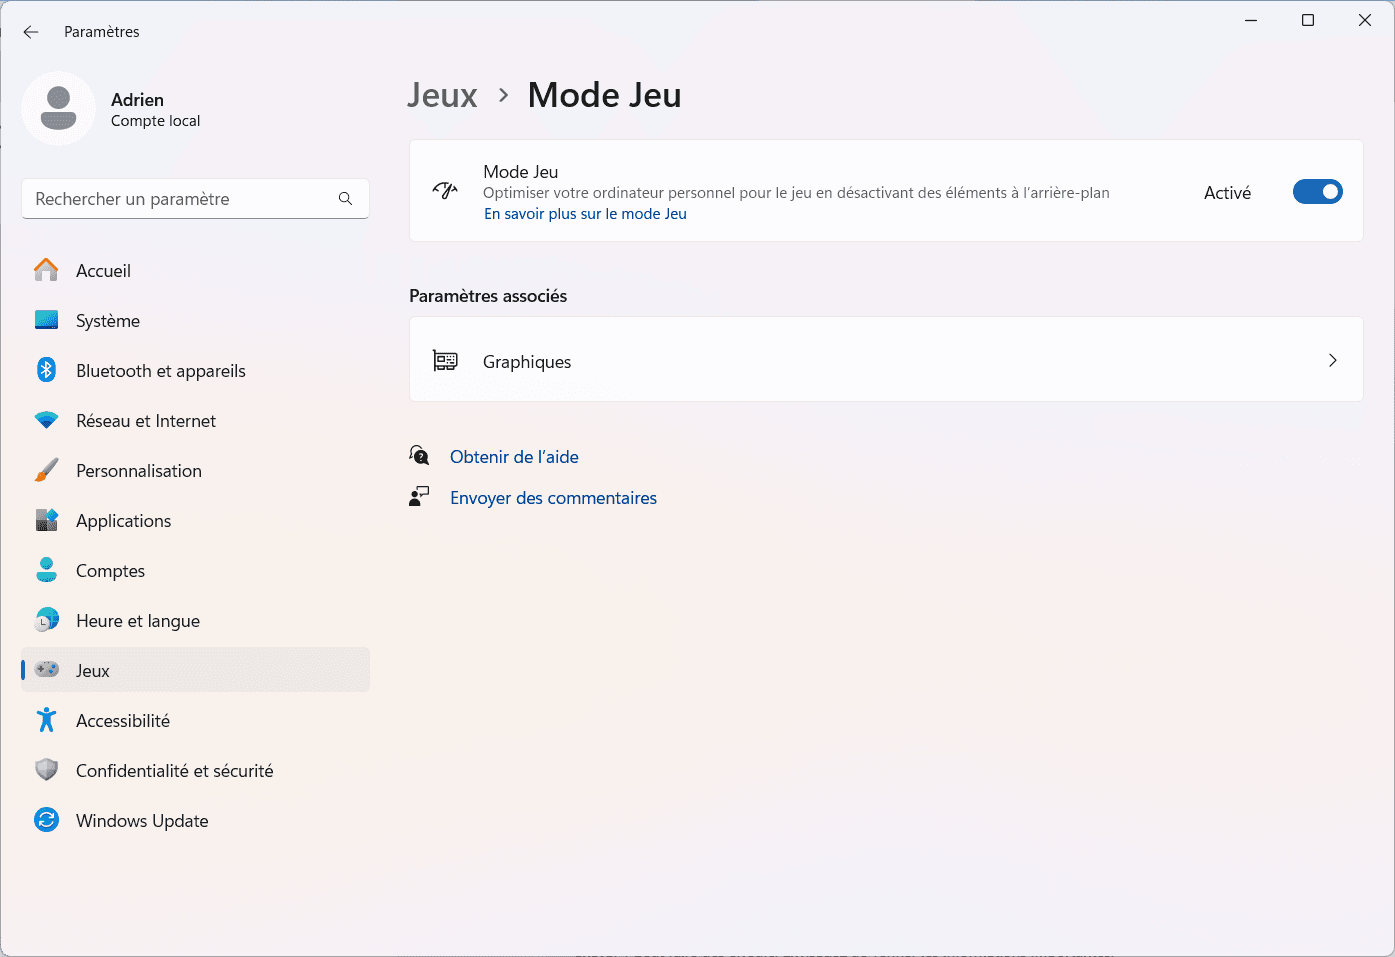The height and width of the screenshot is (957, 1395).
Task: Click the Système monitor icon
Action: pyautogui.click(x=46, y=320)
